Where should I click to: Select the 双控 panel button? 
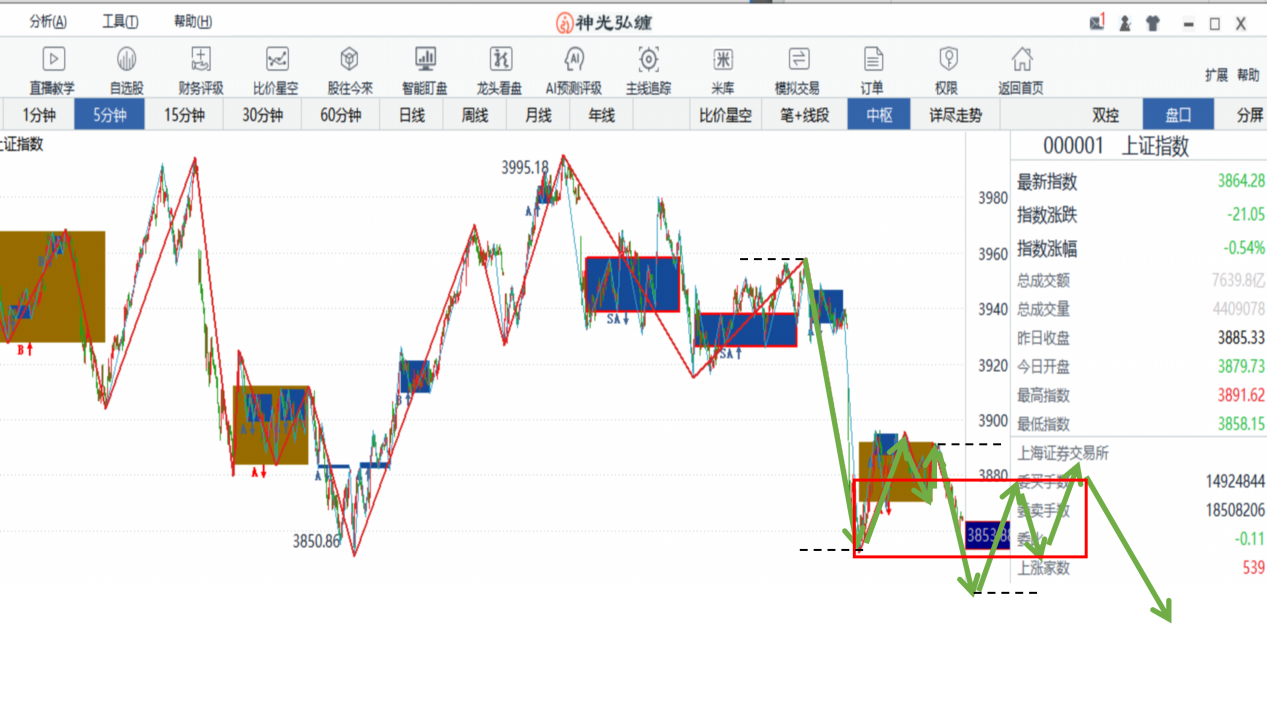coord(1106,115)
